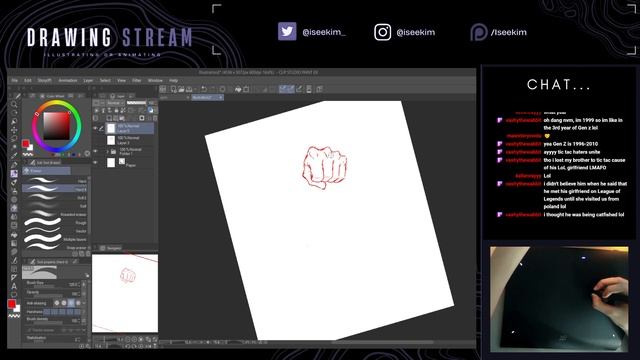Open the Twitter icon in stream header
This screenshot has width=640, height=360.
point(287,31)
